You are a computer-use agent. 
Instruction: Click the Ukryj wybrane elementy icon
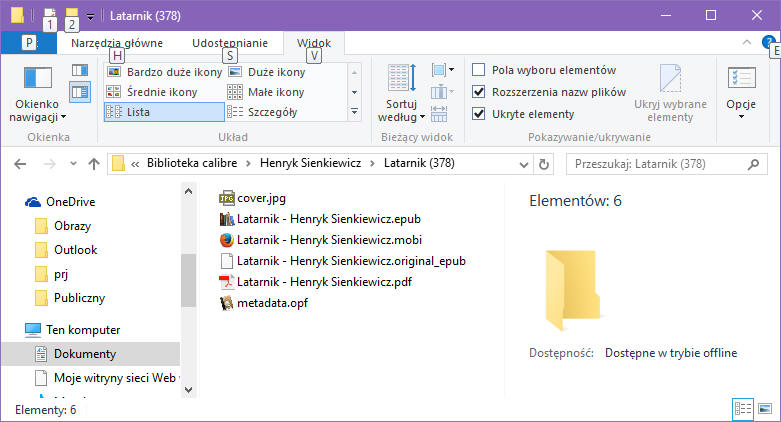pos(670,80)
